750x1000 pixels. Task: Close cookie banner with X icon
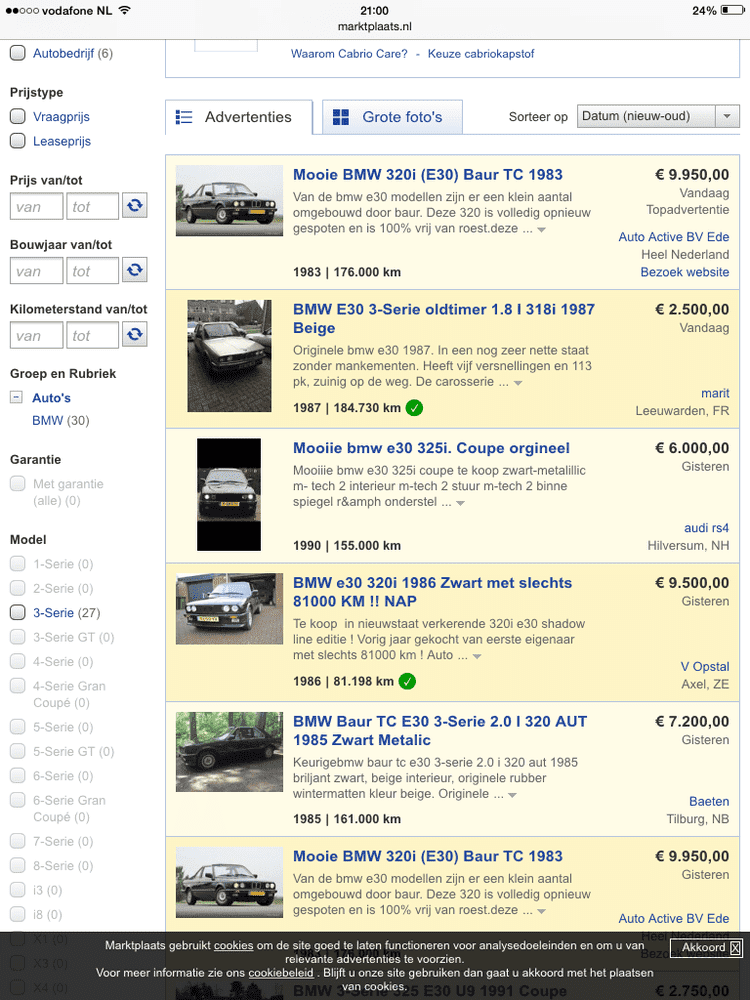pyautogui.click(x=735, y=947)
